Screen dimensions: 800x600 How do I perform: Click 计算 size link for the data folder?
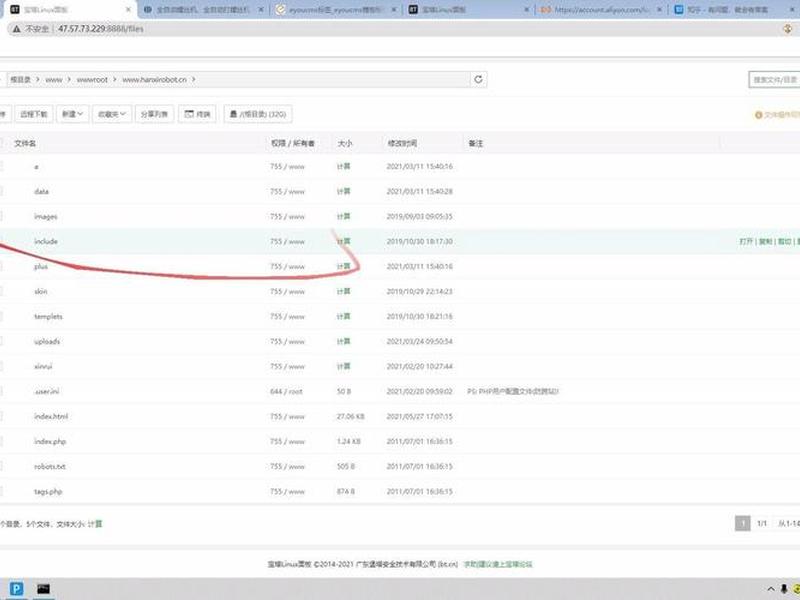343,191
